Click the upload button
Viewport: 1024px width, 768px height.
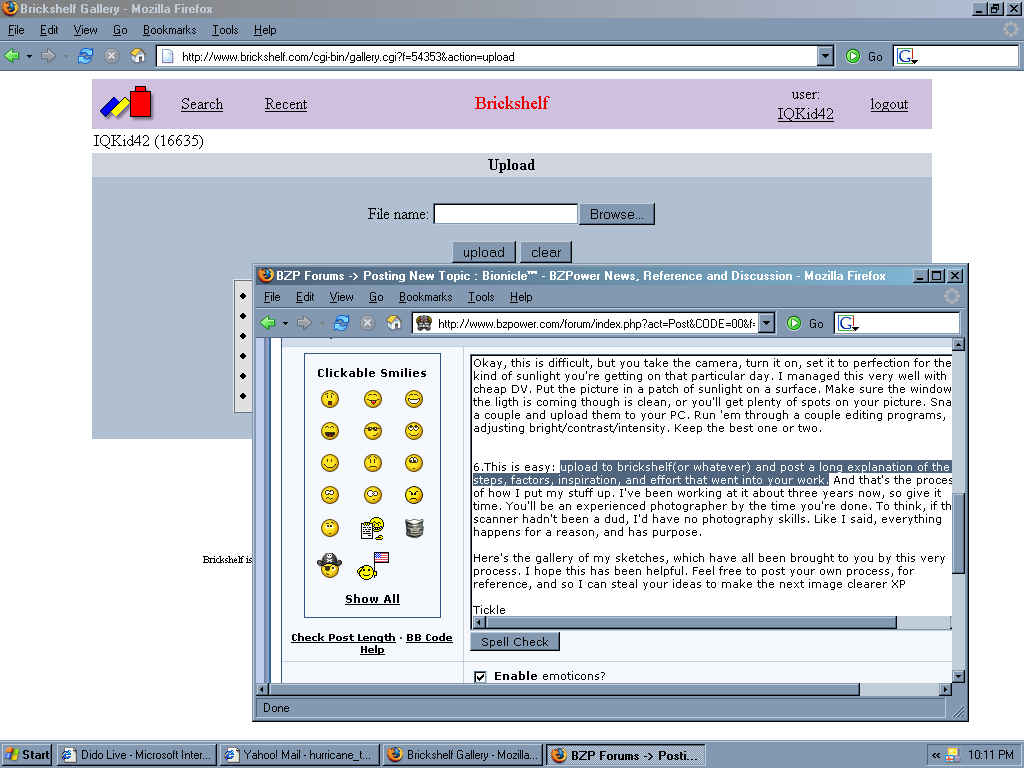point(483,252)
